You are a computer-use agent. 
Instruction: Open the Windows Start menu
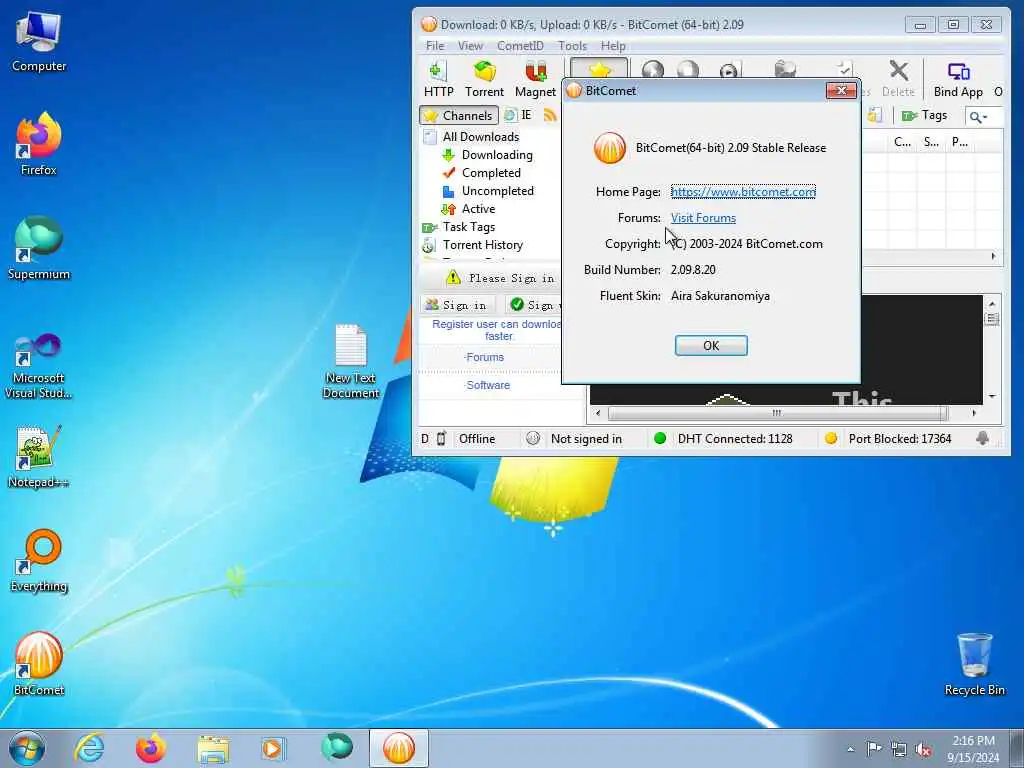point(26,748)
